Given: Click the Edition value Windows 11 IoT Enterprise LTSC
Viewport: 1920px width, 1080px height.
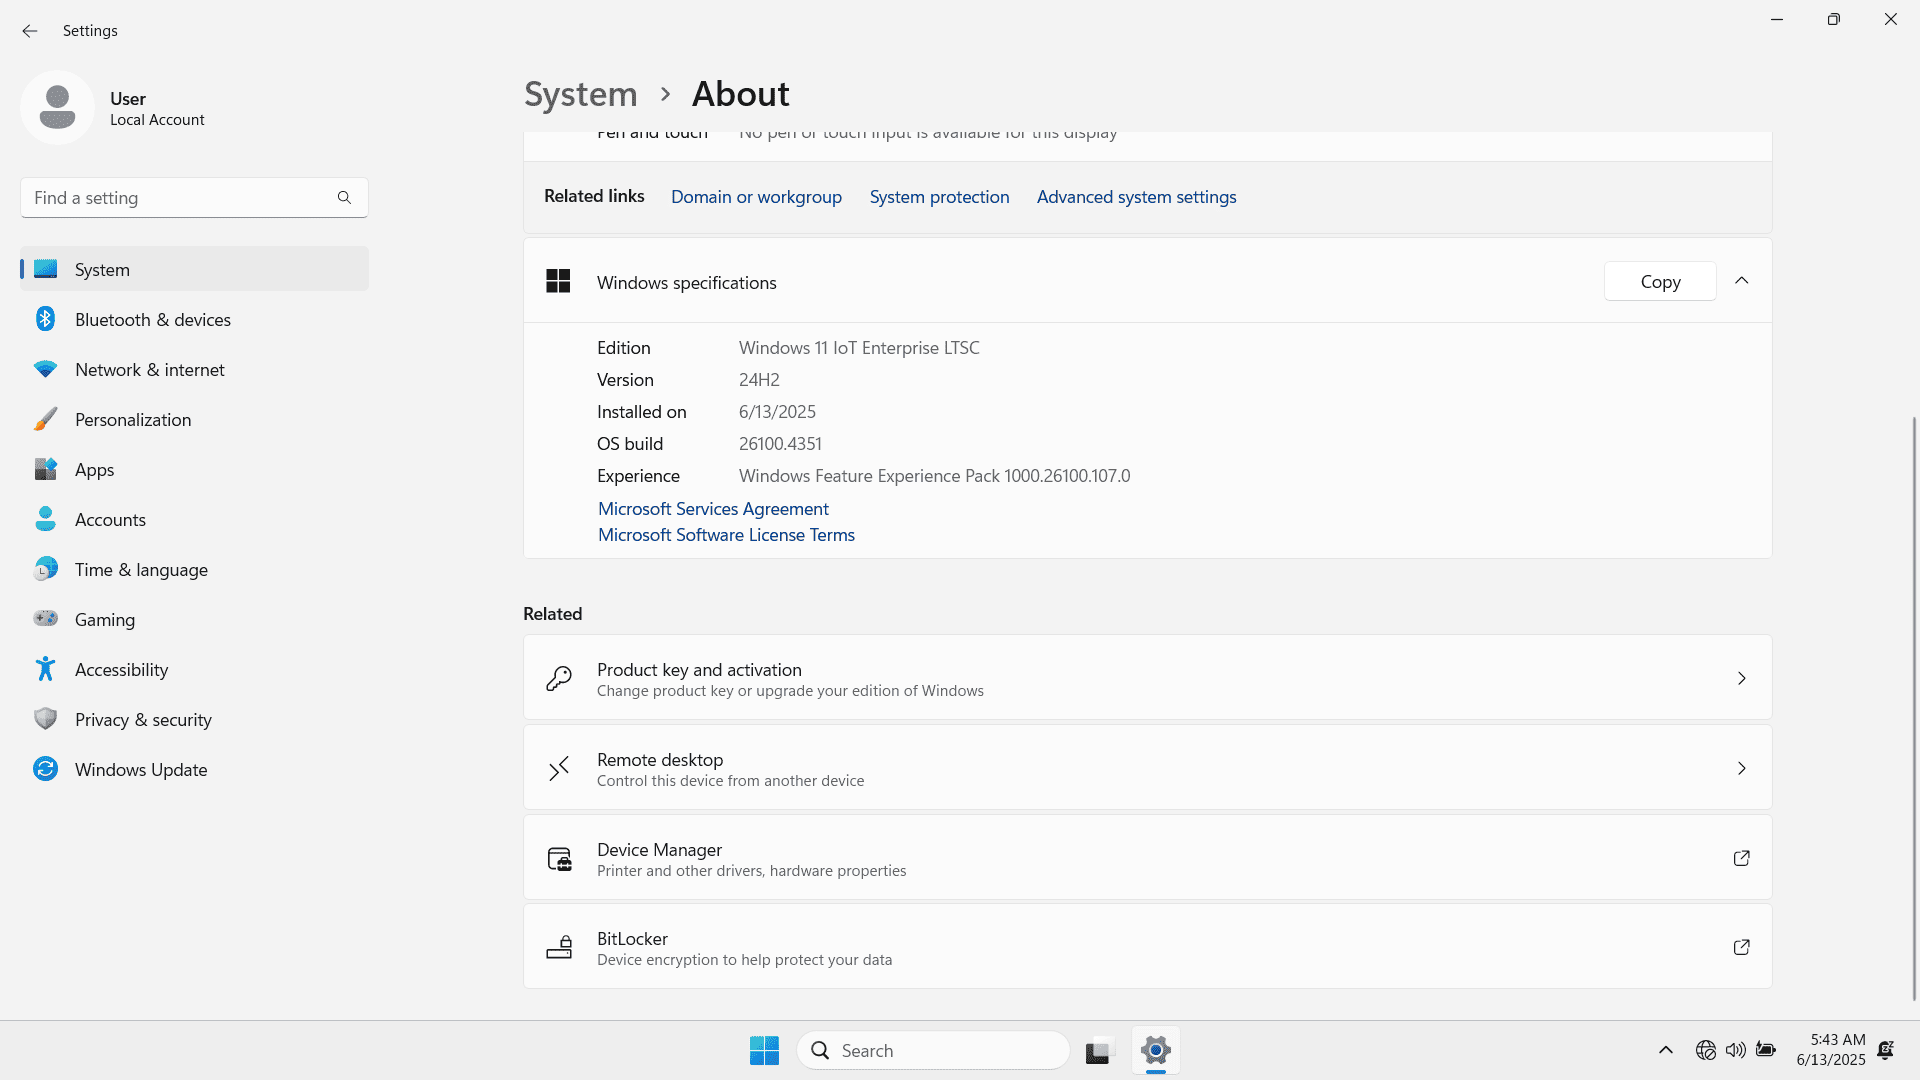Looking at the screenshot, I should 859,348.
